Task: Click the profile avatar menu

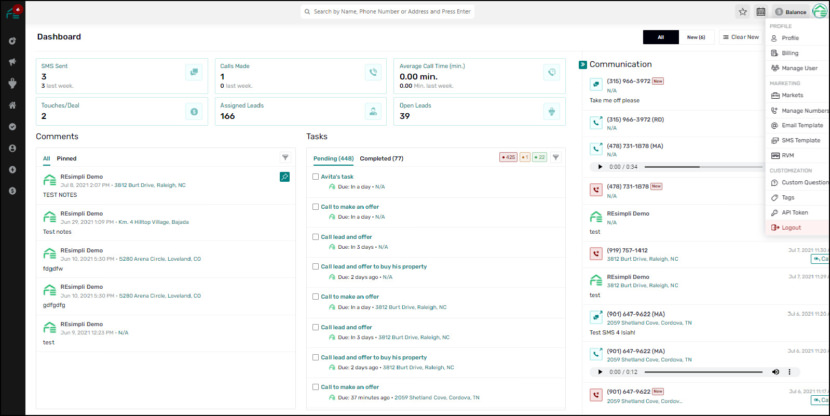Action: tap(819, 12)
